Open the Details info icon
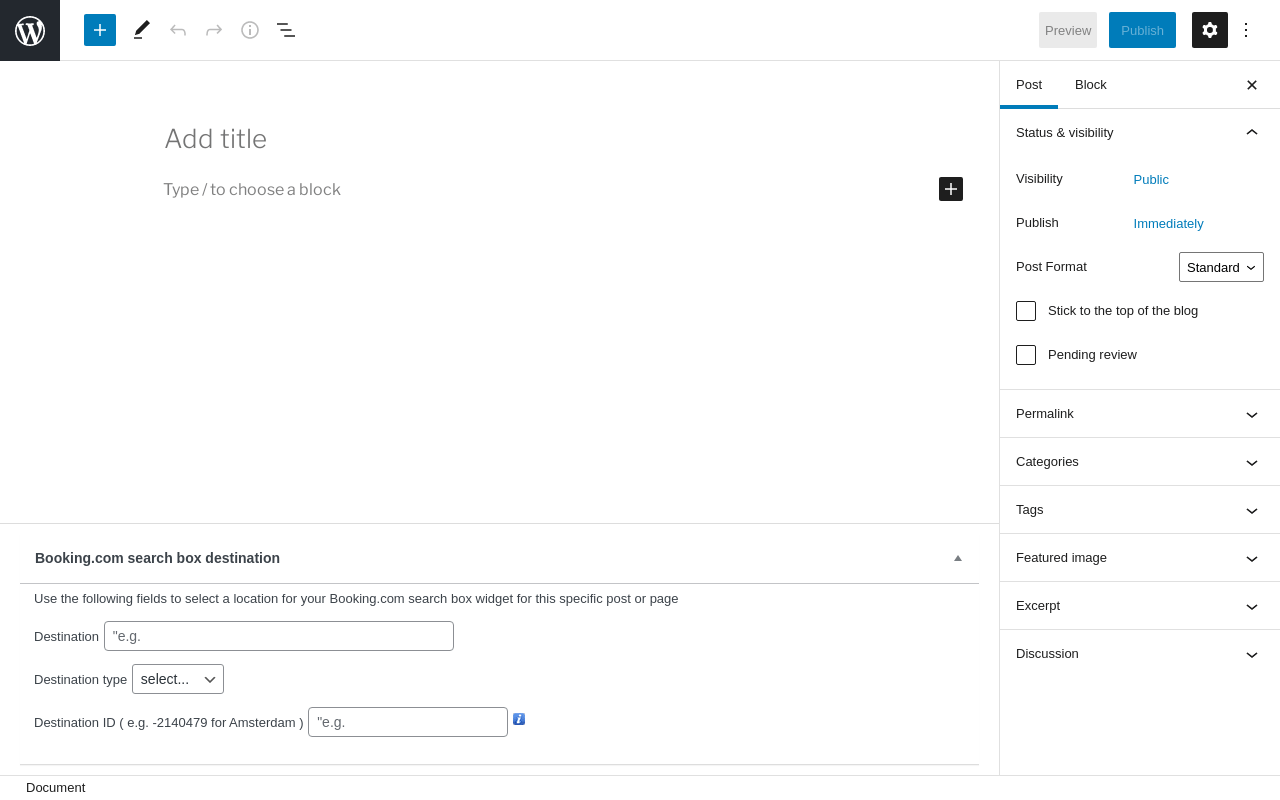 [x=250, y=30]
